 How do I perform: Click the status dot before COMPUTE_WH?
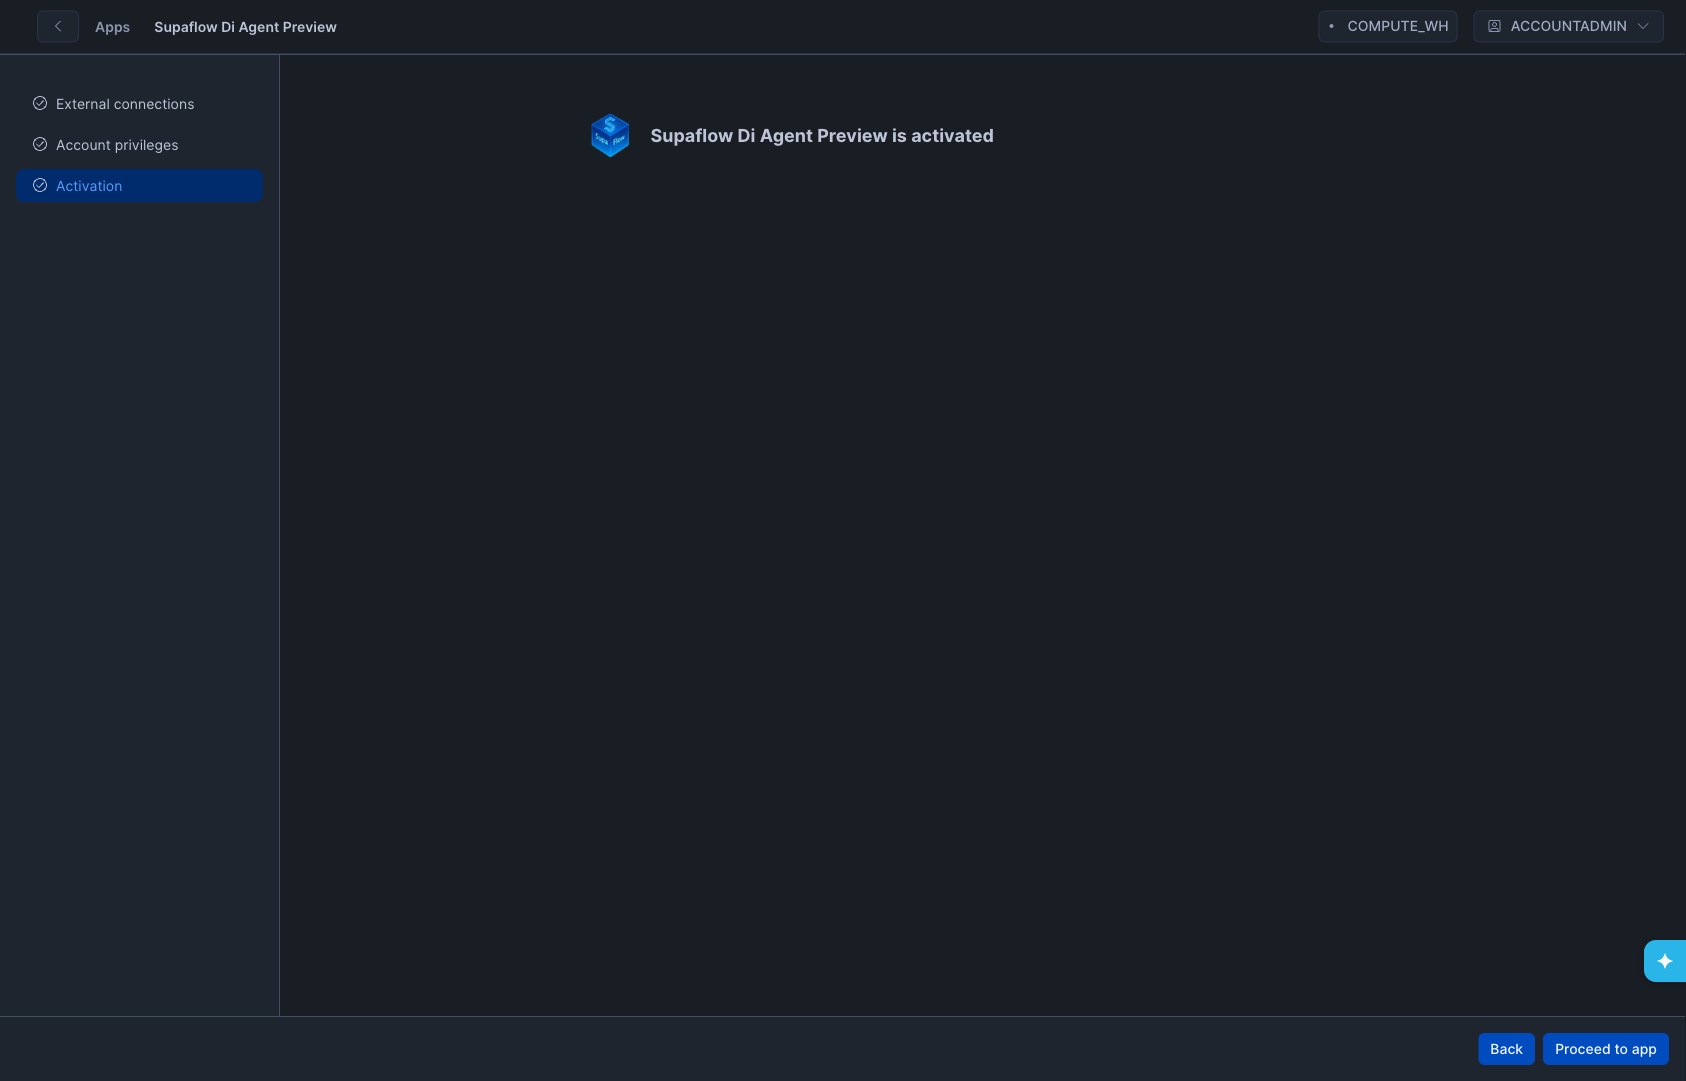(1331, 26)
